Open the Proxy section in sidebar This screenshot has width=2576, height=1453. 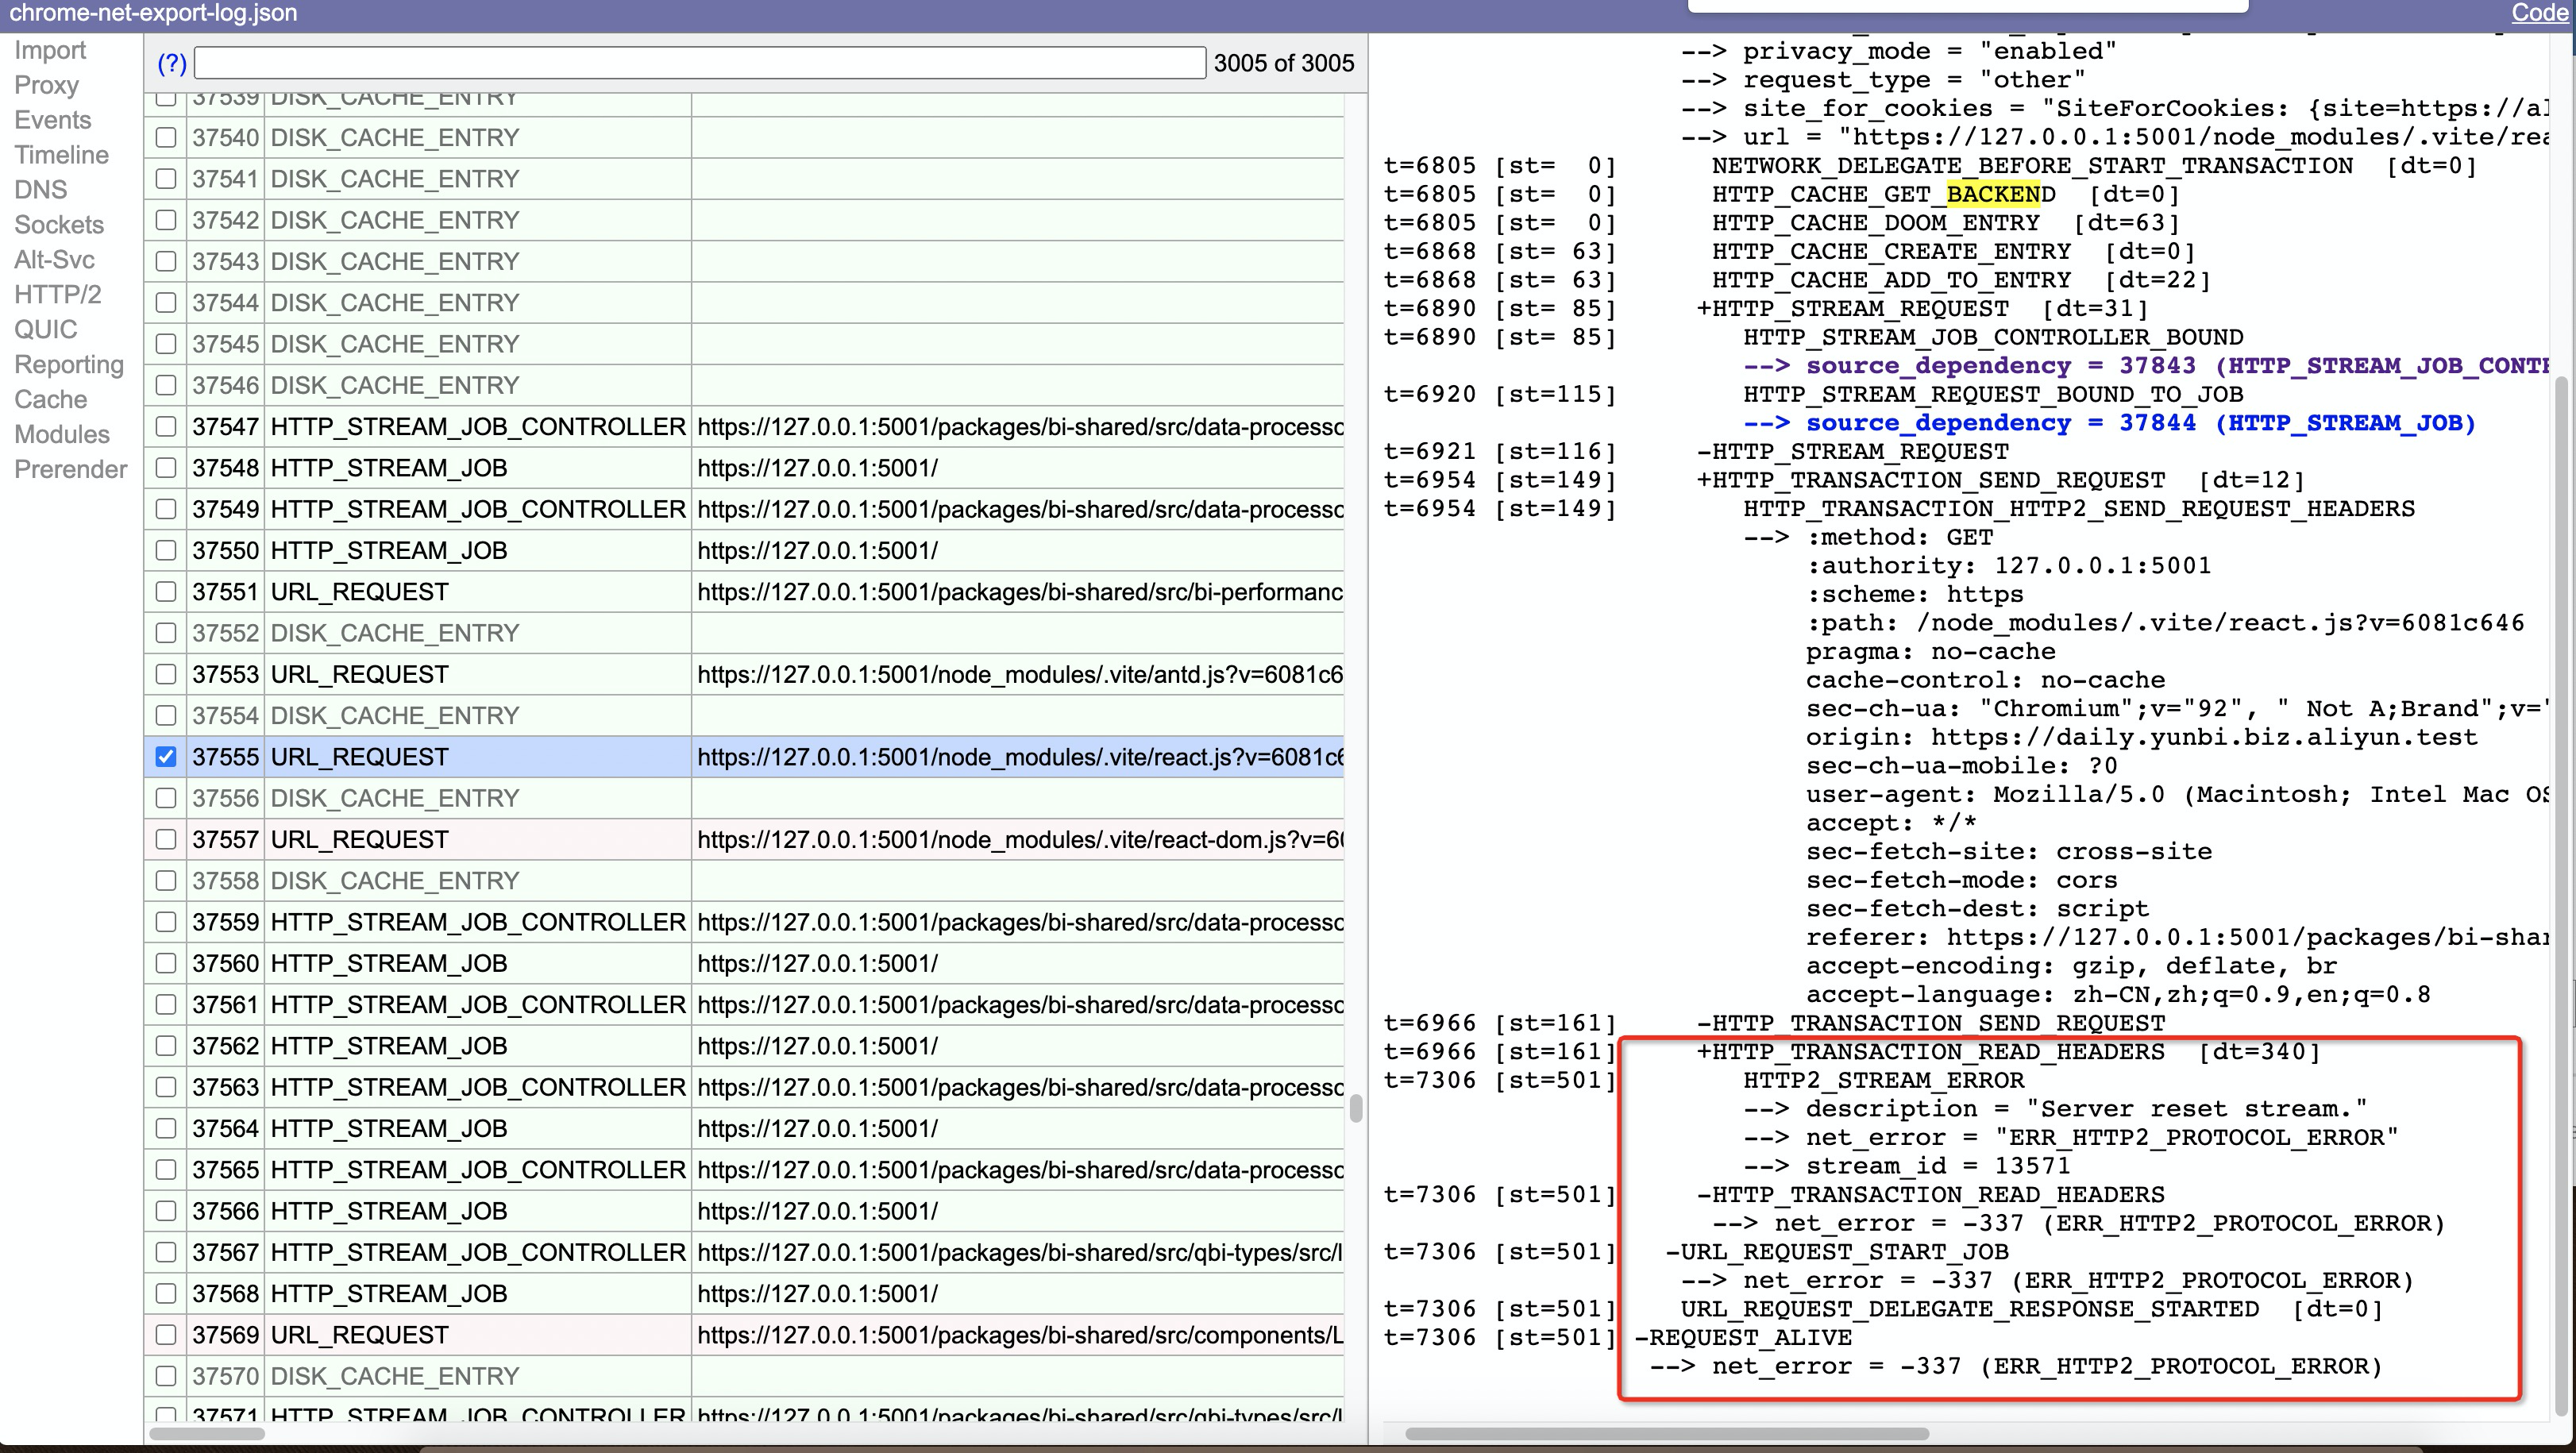46,85
